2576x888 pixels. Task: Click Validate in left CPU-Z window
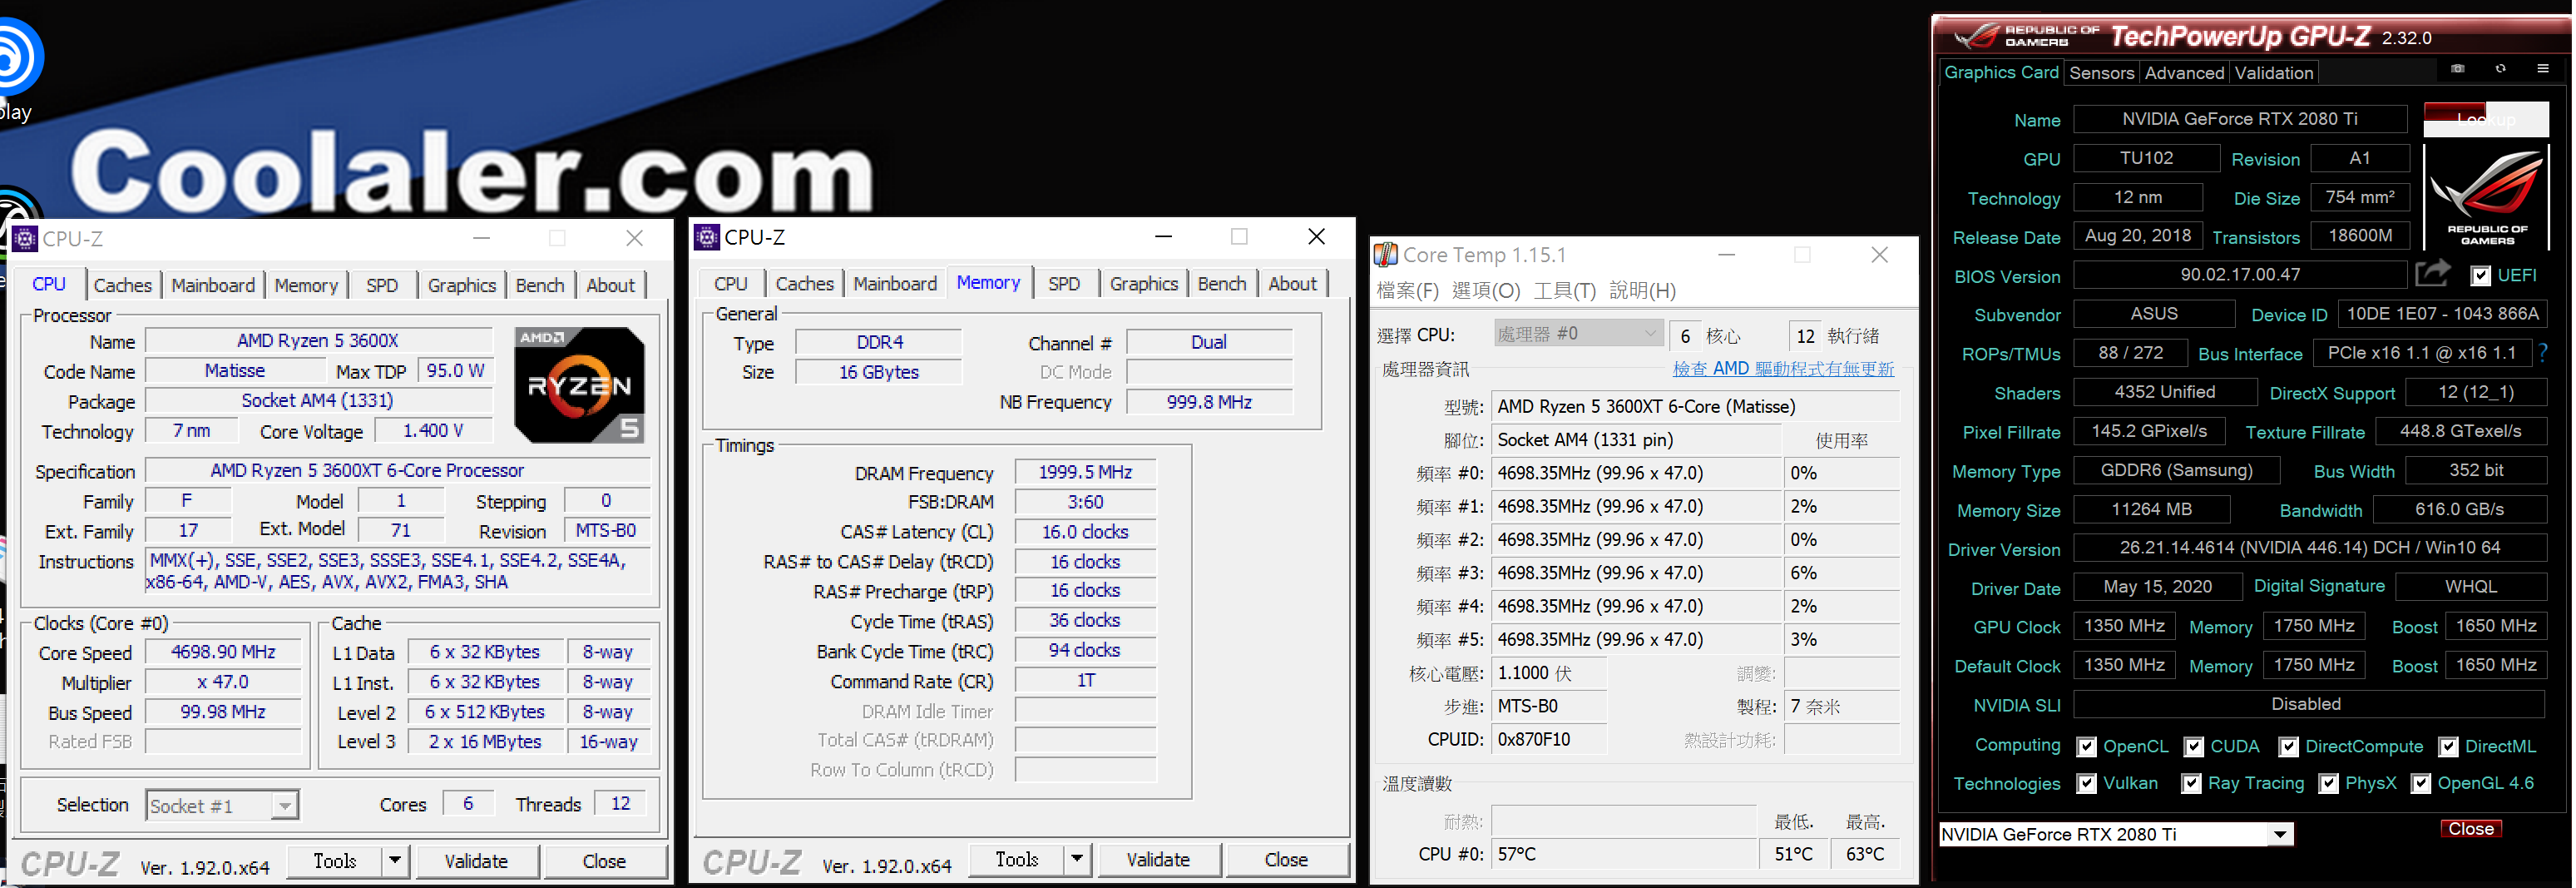point(476,861)
